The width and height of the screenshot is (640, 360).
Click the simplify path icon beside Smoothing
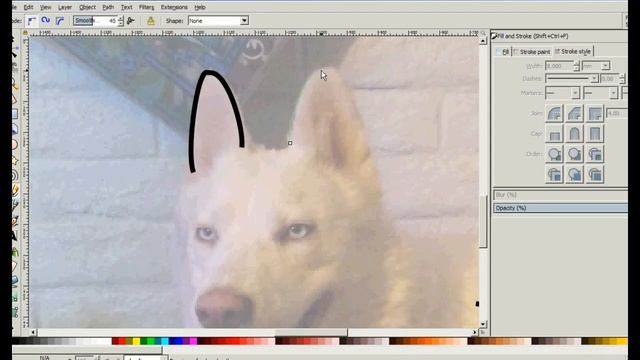tap(131, 20)
